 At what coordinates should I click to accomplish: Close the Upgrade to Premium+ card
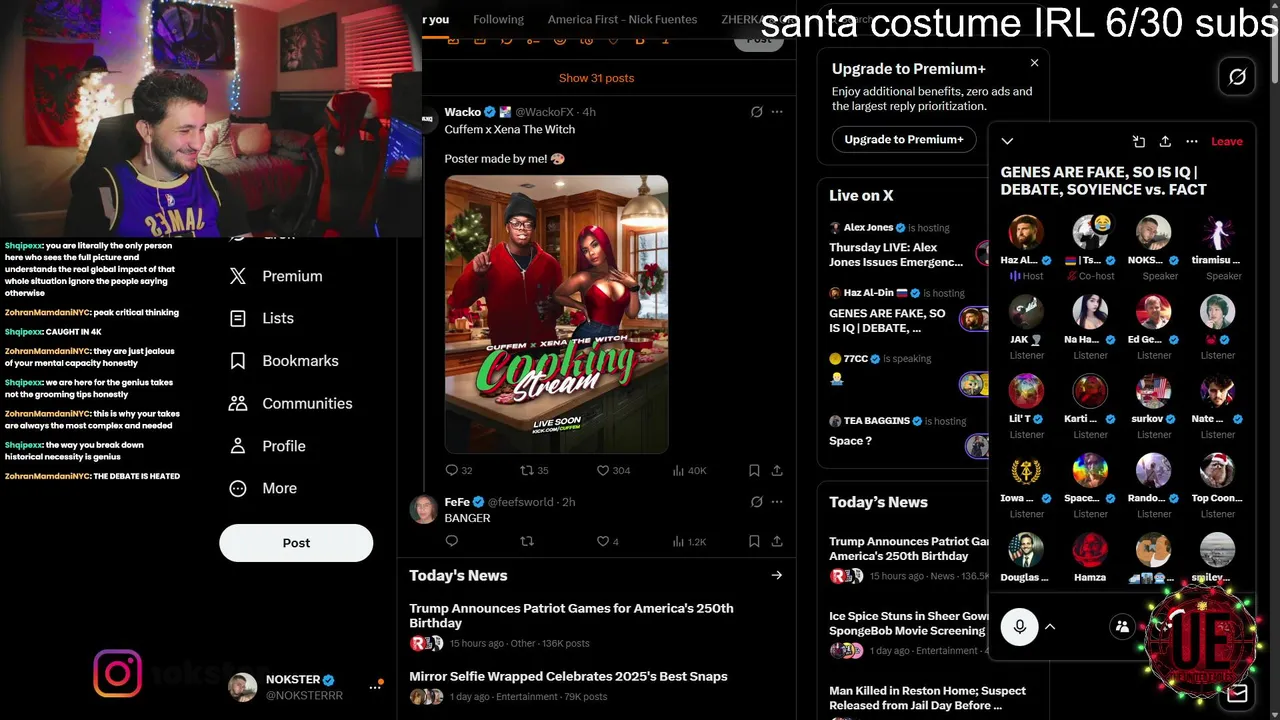[x=1034, y=63]
